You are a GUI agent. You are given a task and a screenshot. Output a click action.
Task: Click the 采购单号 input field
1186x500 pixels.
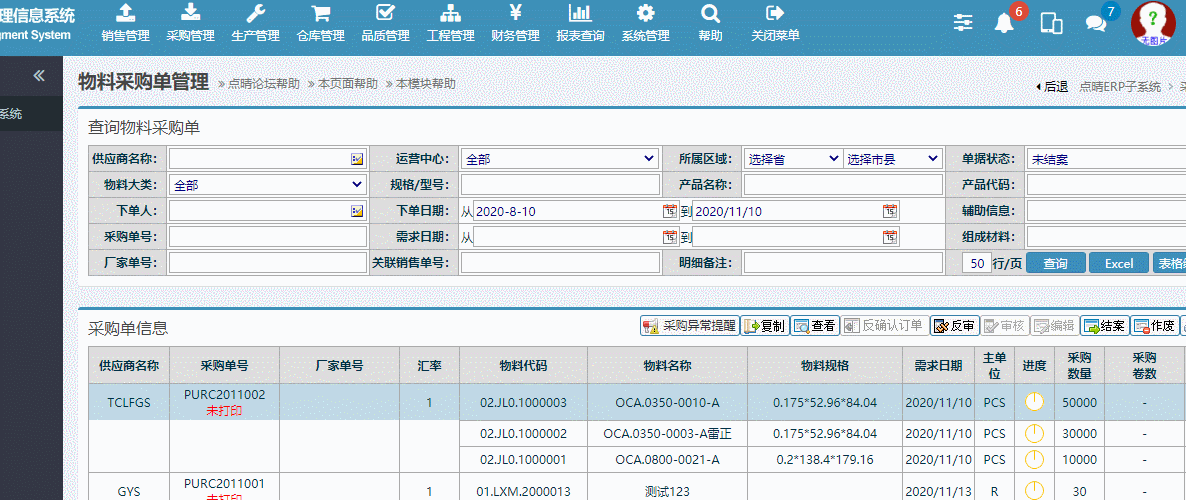click(267, 237)
